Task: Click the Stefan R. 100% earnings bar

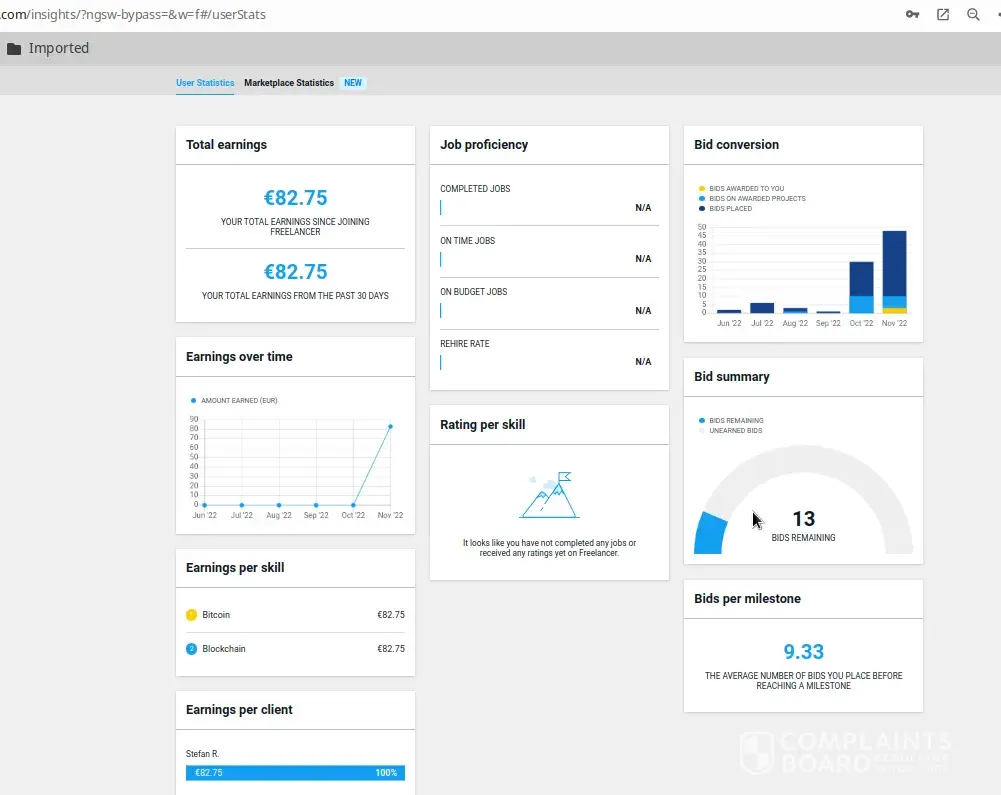Action: [295, 773]
